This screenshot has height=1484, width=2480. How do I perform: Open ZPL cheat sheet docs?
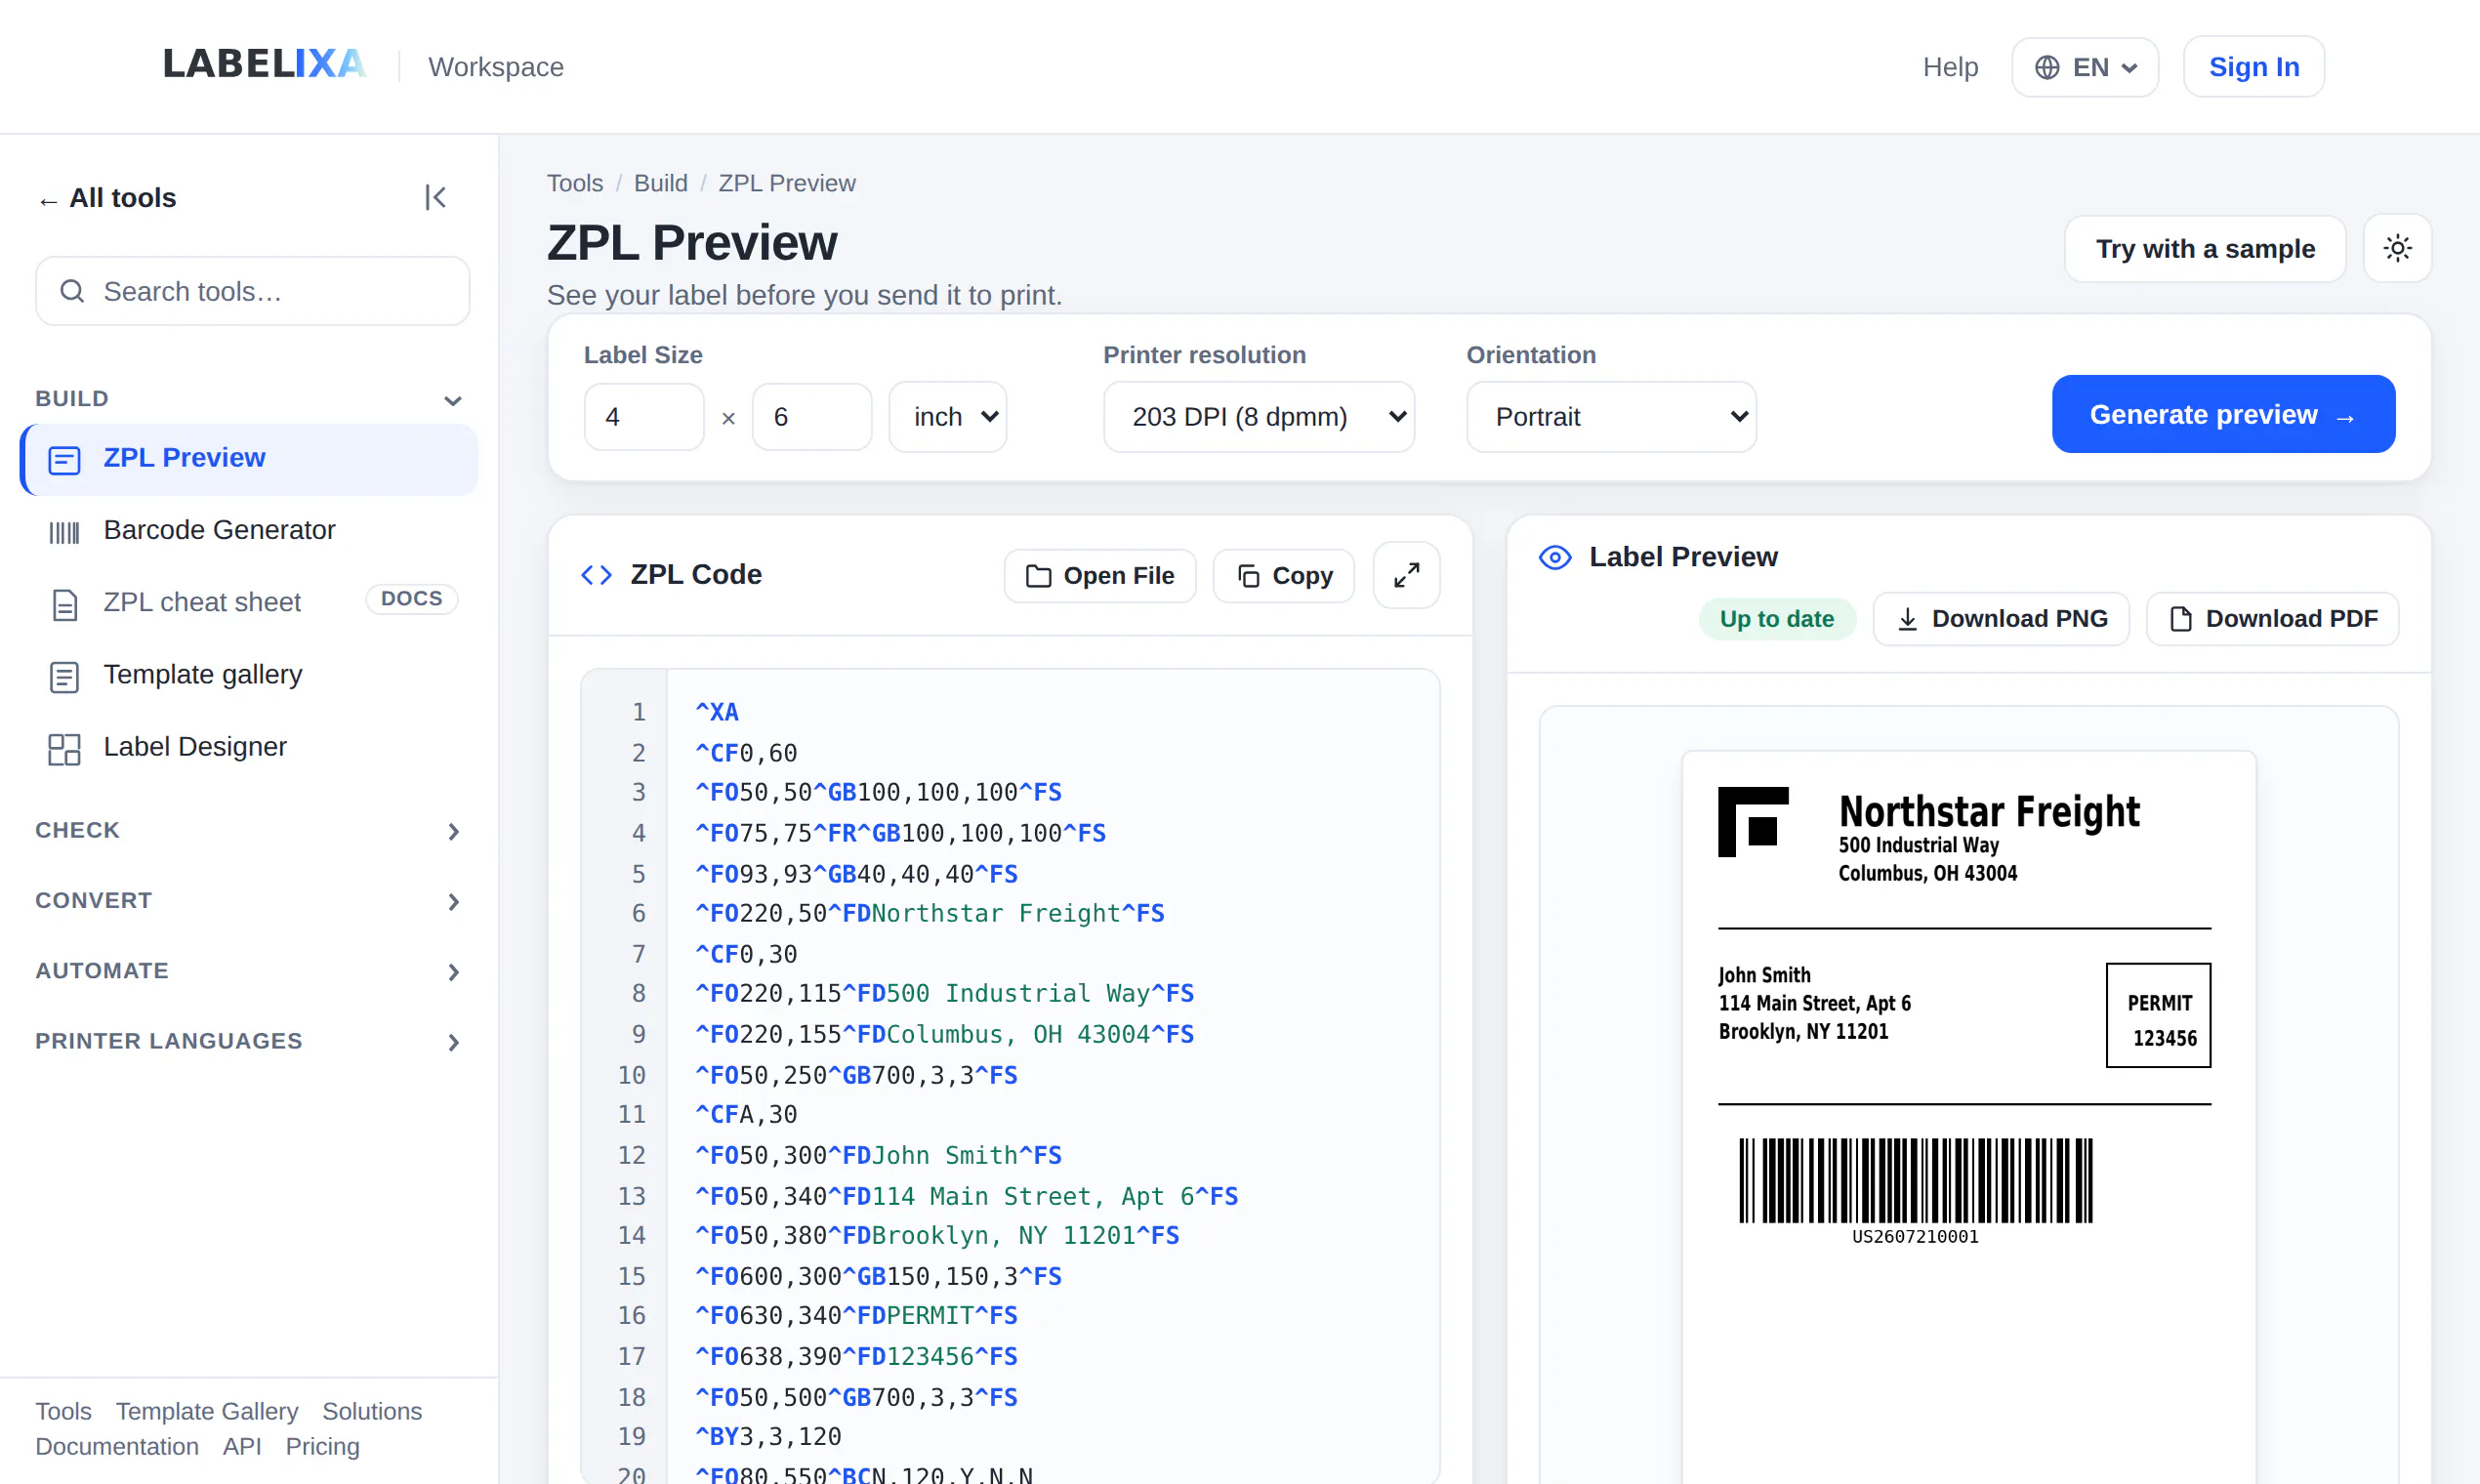249,602
